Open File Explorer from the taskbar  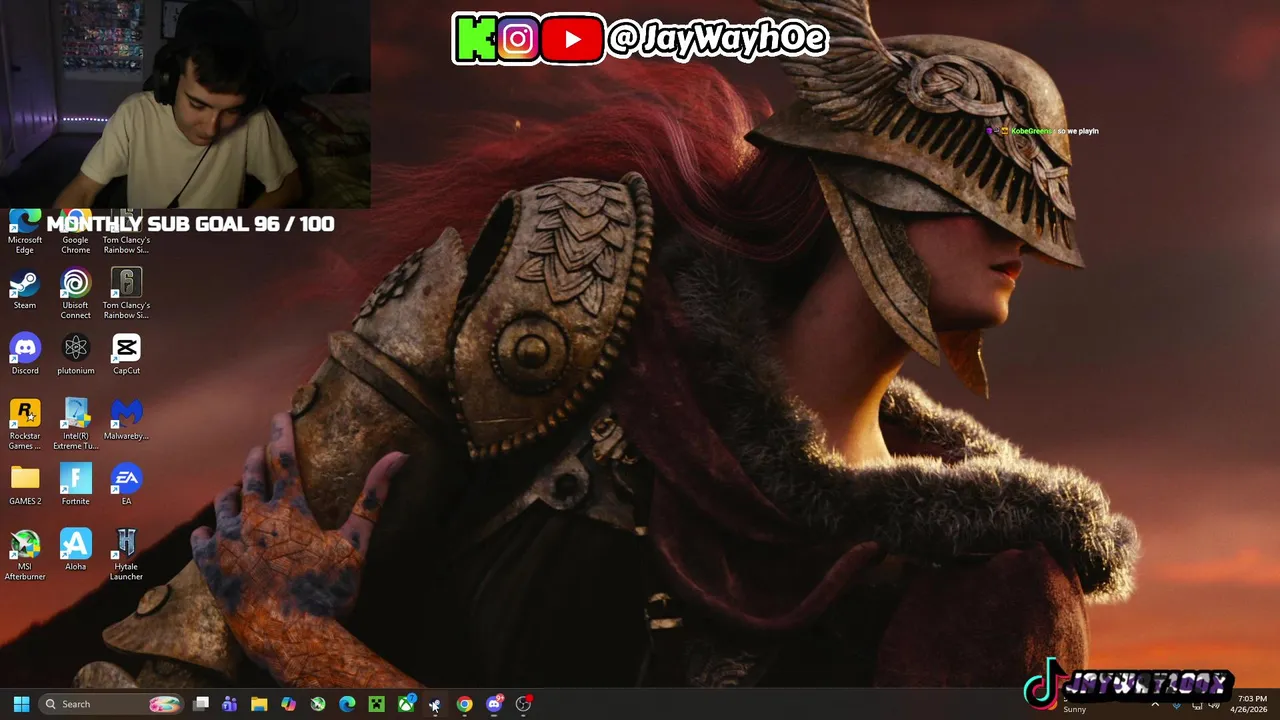(259, 704)
